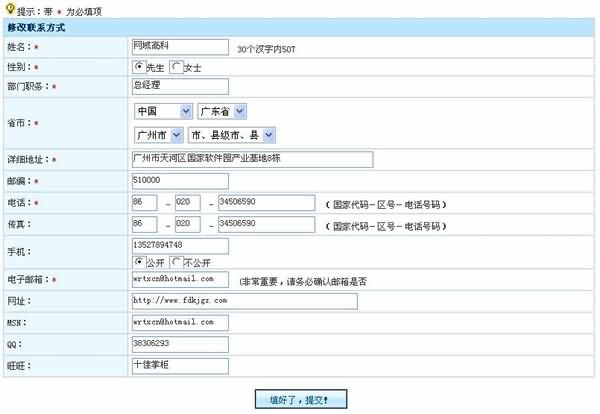Open the 中国 country dropdown

tap(162, 111)
